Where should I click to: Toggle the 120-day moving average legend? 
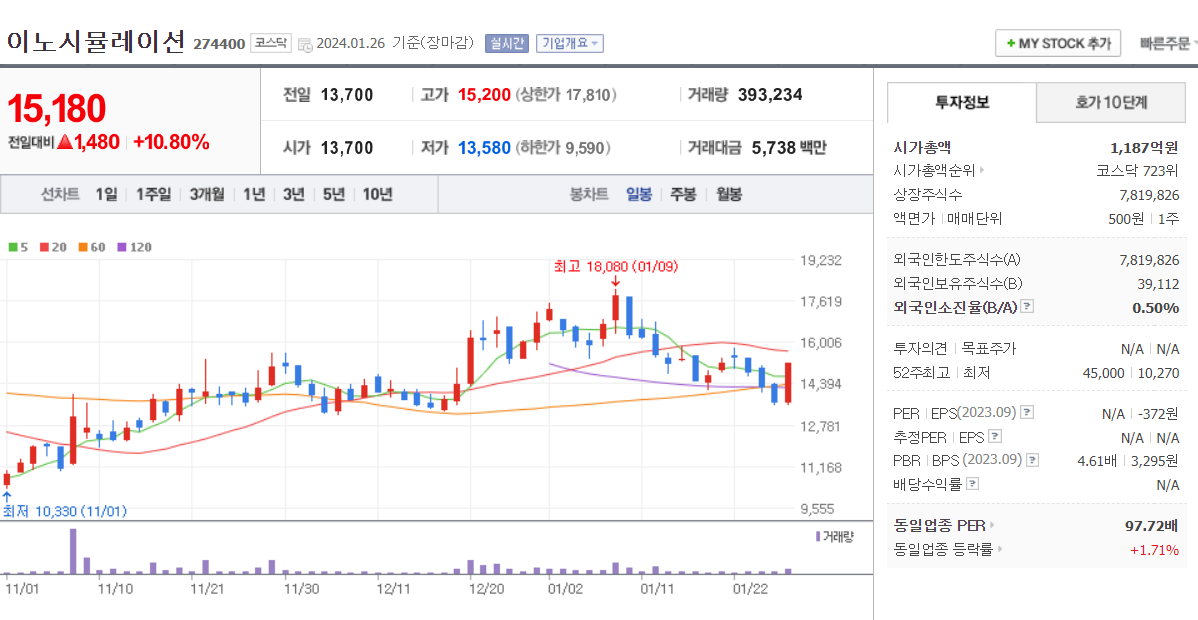134,247
